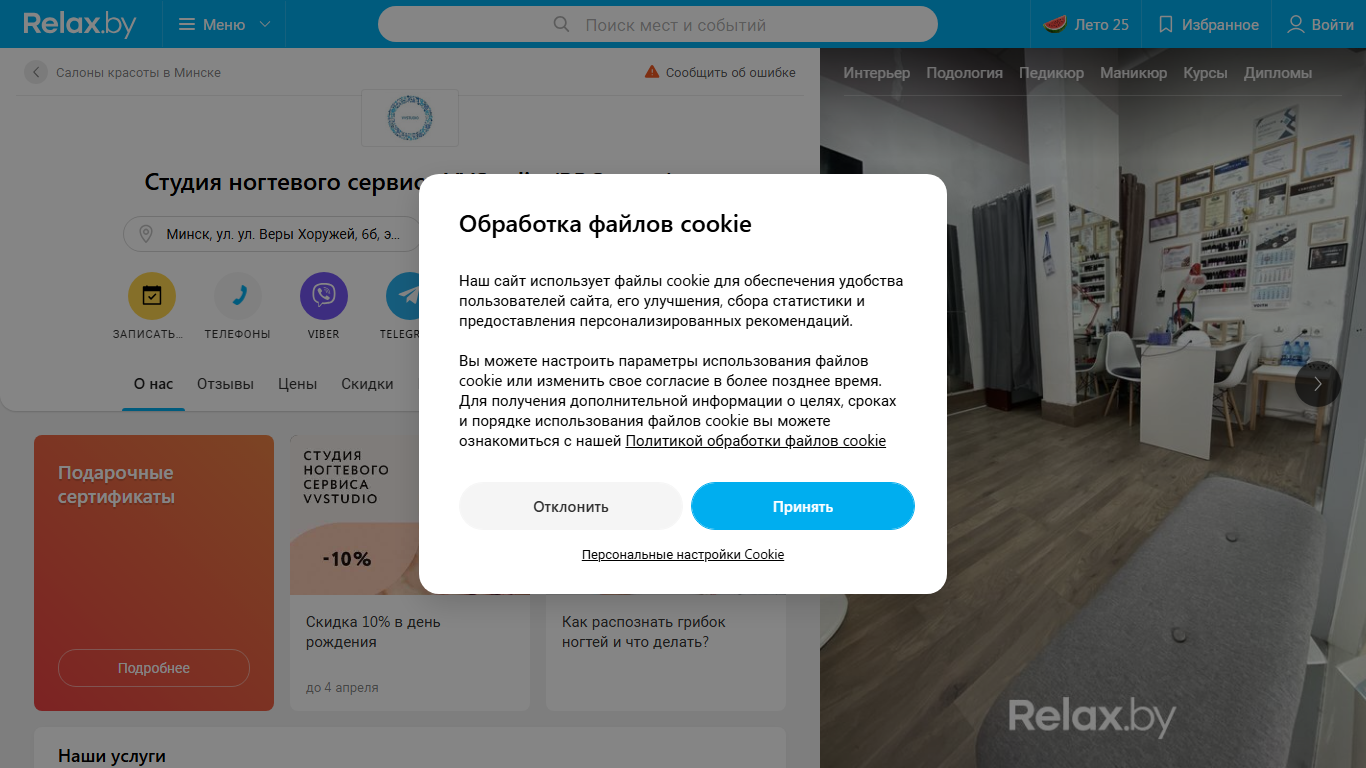Show next gallery photo with right arrow
The height and width of the screenshot is (768, 1366).
[x=1318, y=383]
